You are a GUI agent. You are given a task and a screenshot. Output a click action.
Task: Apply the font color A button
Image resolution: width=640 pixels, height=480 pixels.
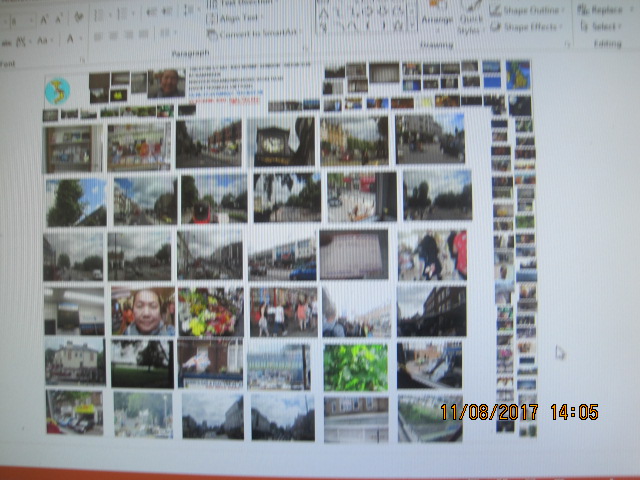[70, 39]
